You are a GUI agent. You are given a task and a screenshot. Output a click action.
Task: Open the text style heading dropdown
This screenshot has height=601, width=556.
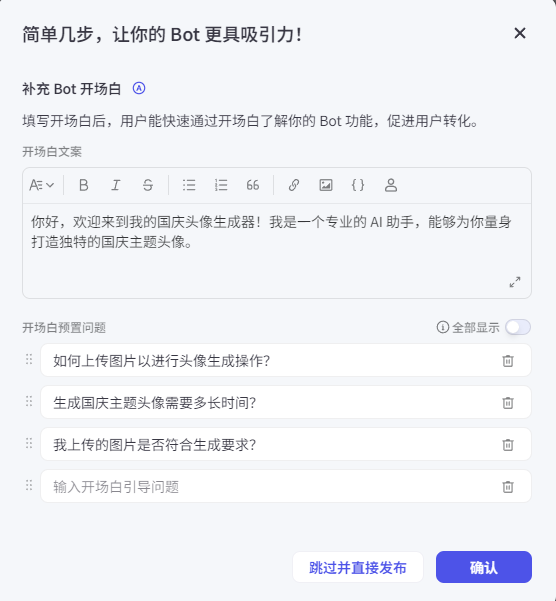[x=42, y=185]
